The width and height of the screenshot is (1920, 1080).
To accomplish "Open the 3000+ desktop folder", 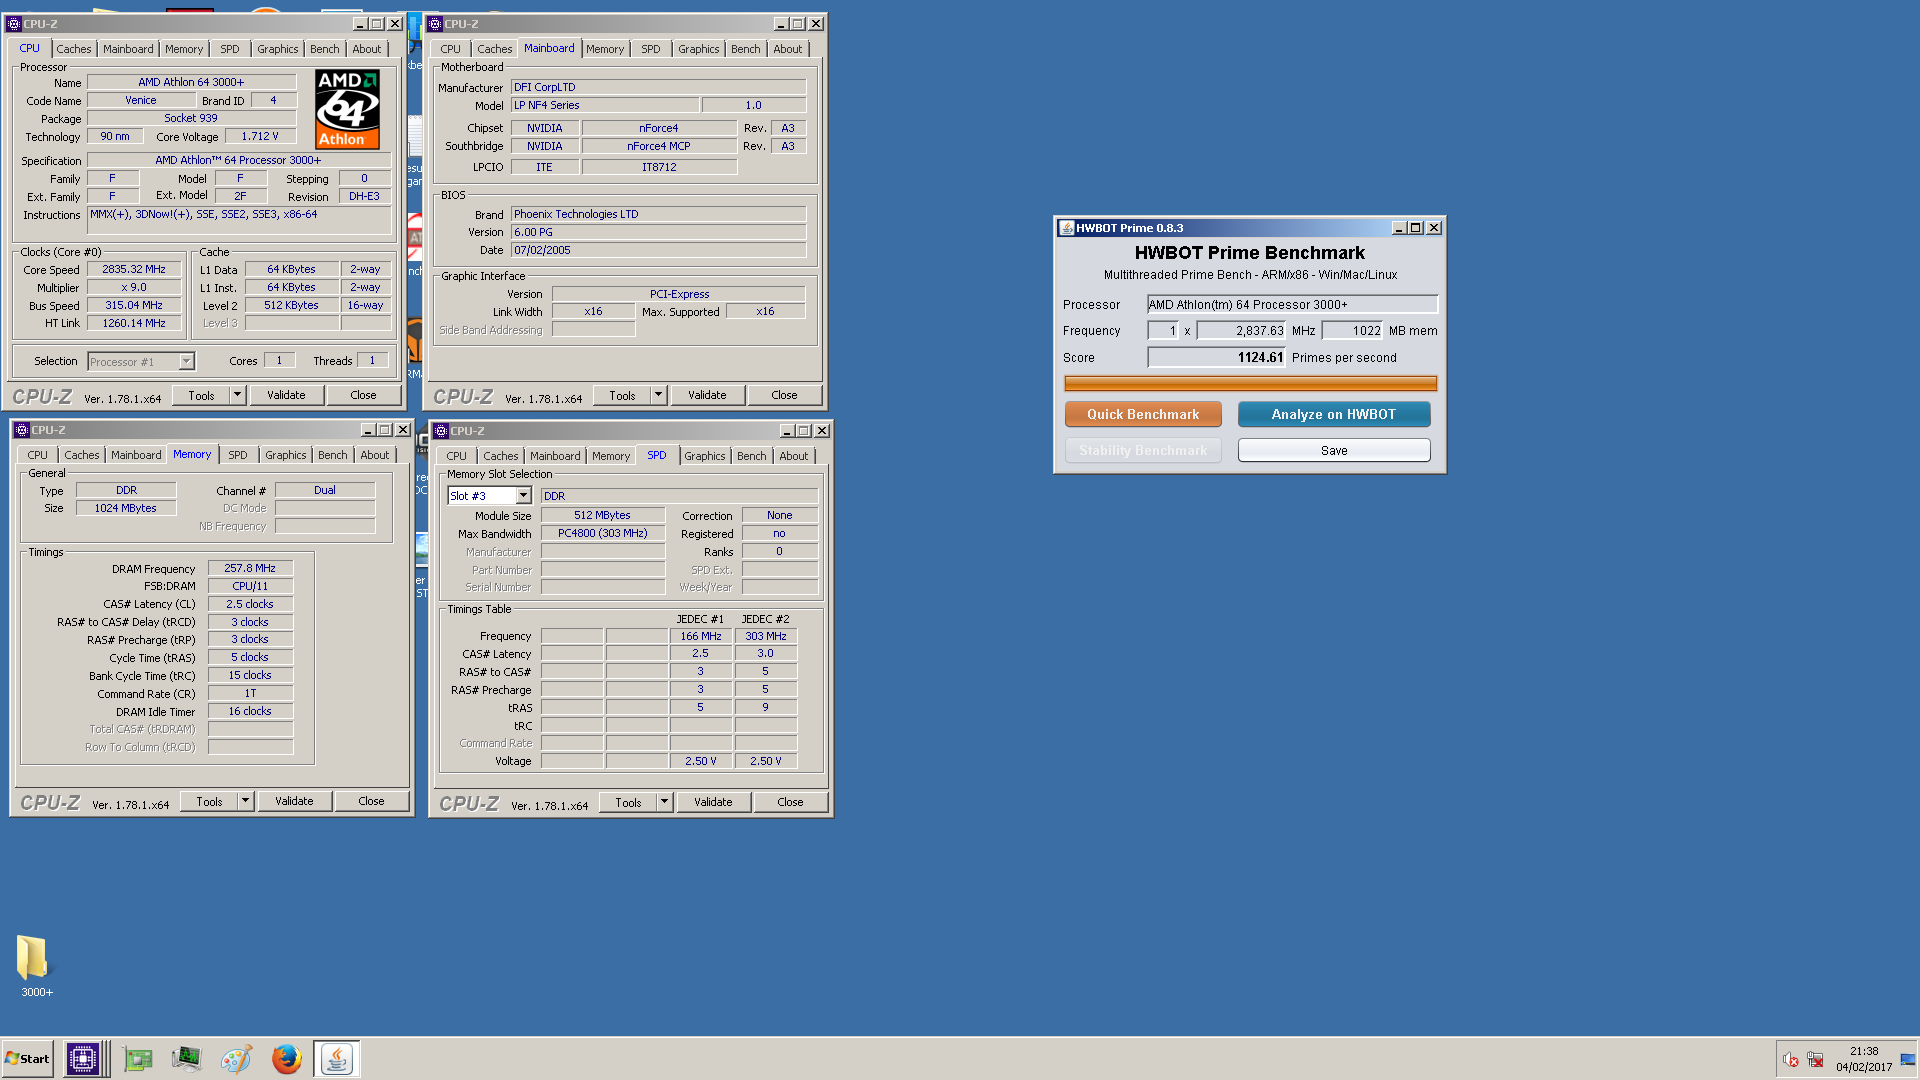I will point(36,965).
